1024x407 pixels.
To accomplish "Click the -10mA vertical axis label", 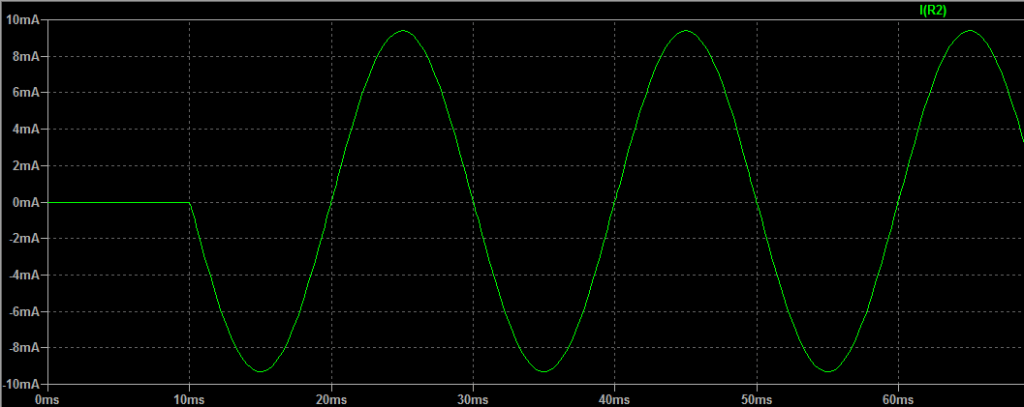I will (21, 385).
